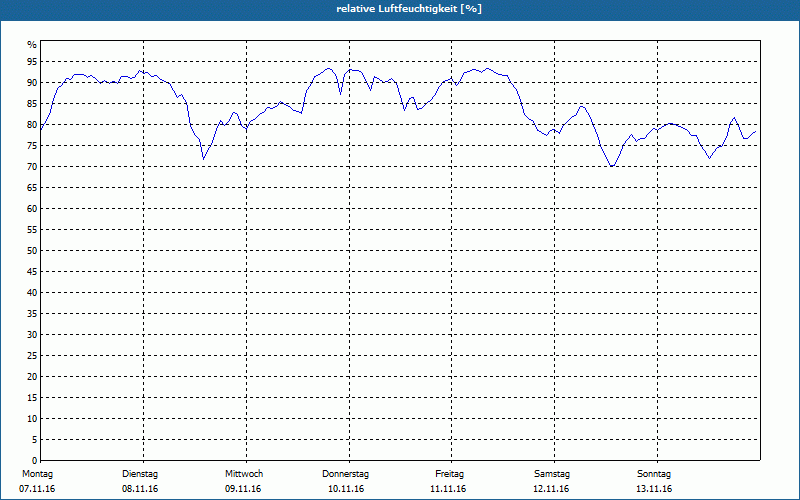This screenshot has width=800, height=500.
Task: Select the Montag day label
Action: coord(37,474)
